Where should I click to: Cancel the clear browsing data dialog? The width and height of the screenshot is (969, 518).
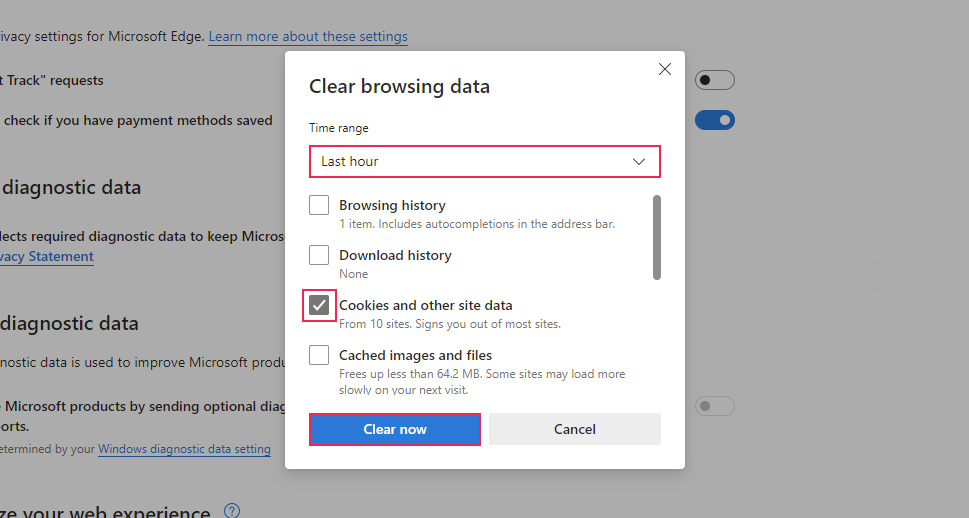pyautogui.click(x=574, y=429)
